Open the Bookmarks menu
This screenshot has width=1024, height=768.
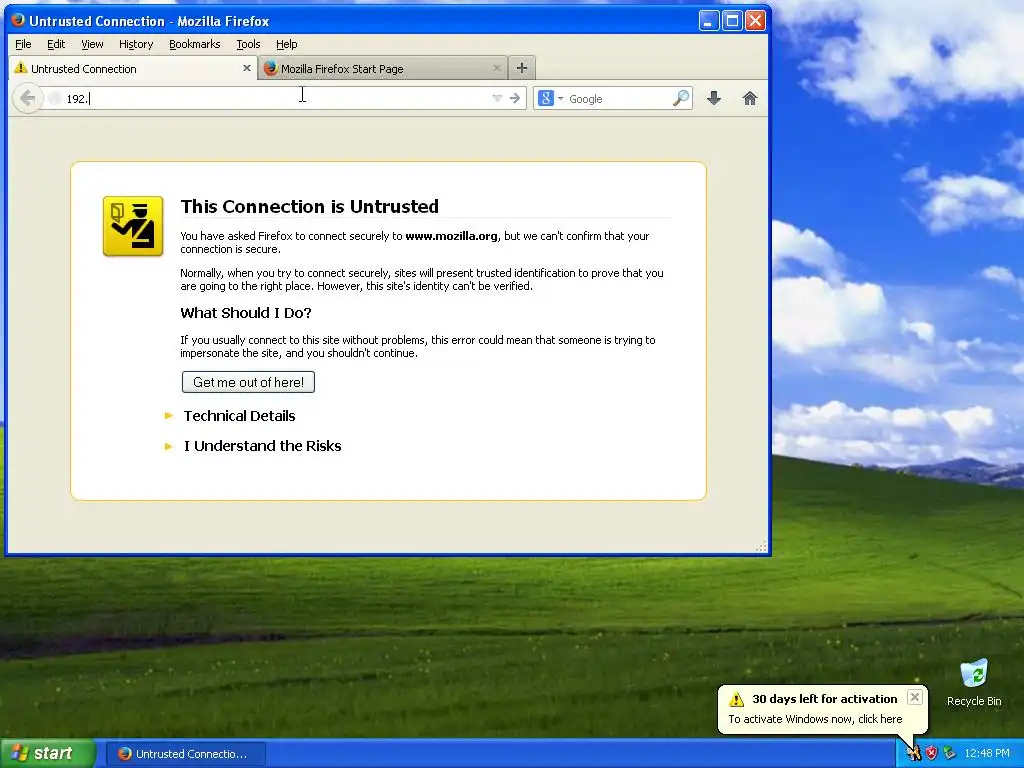(x=195, y=44)
